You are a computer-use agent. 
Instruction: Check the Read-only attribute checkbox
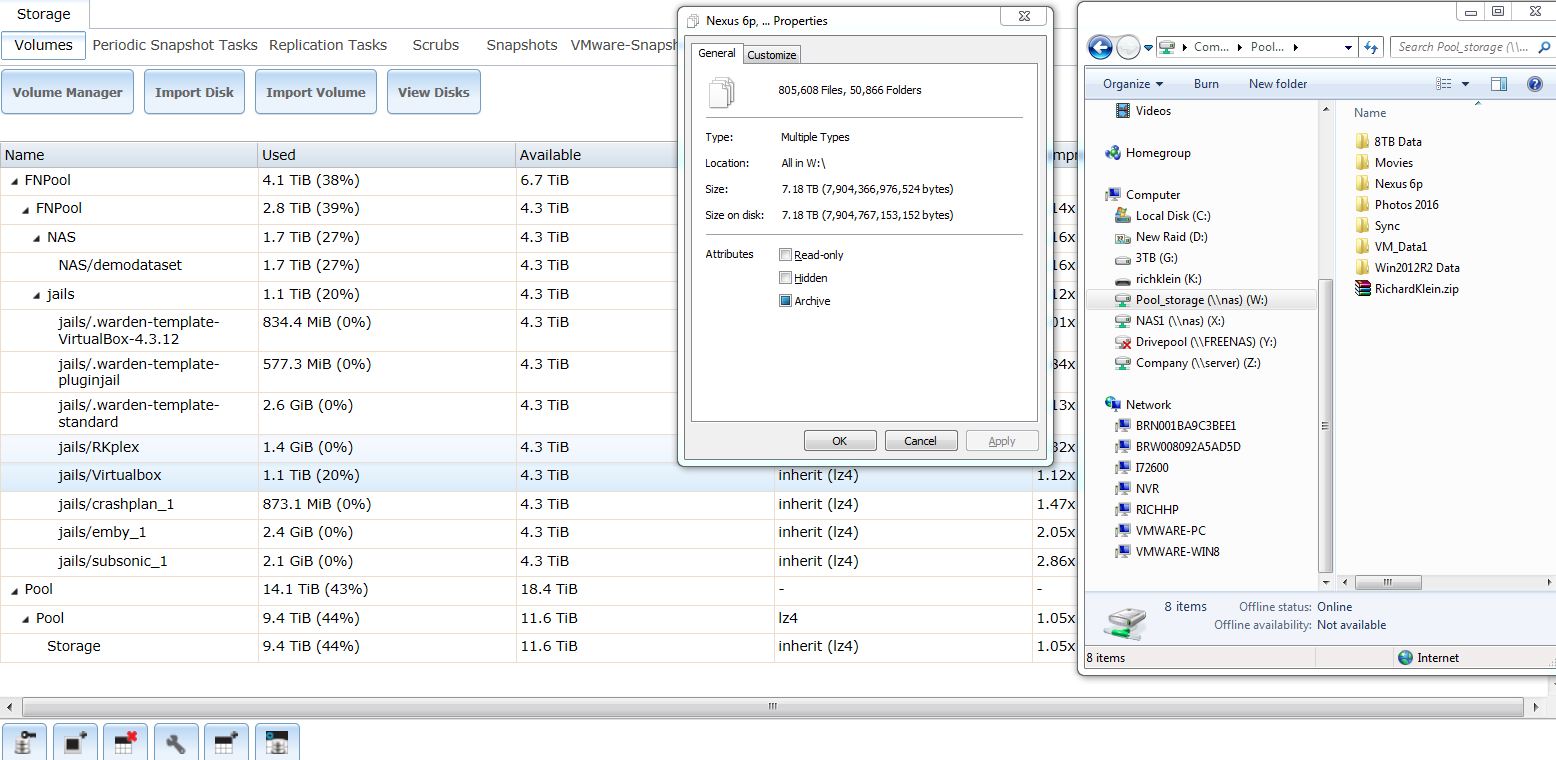coord(786,255)
